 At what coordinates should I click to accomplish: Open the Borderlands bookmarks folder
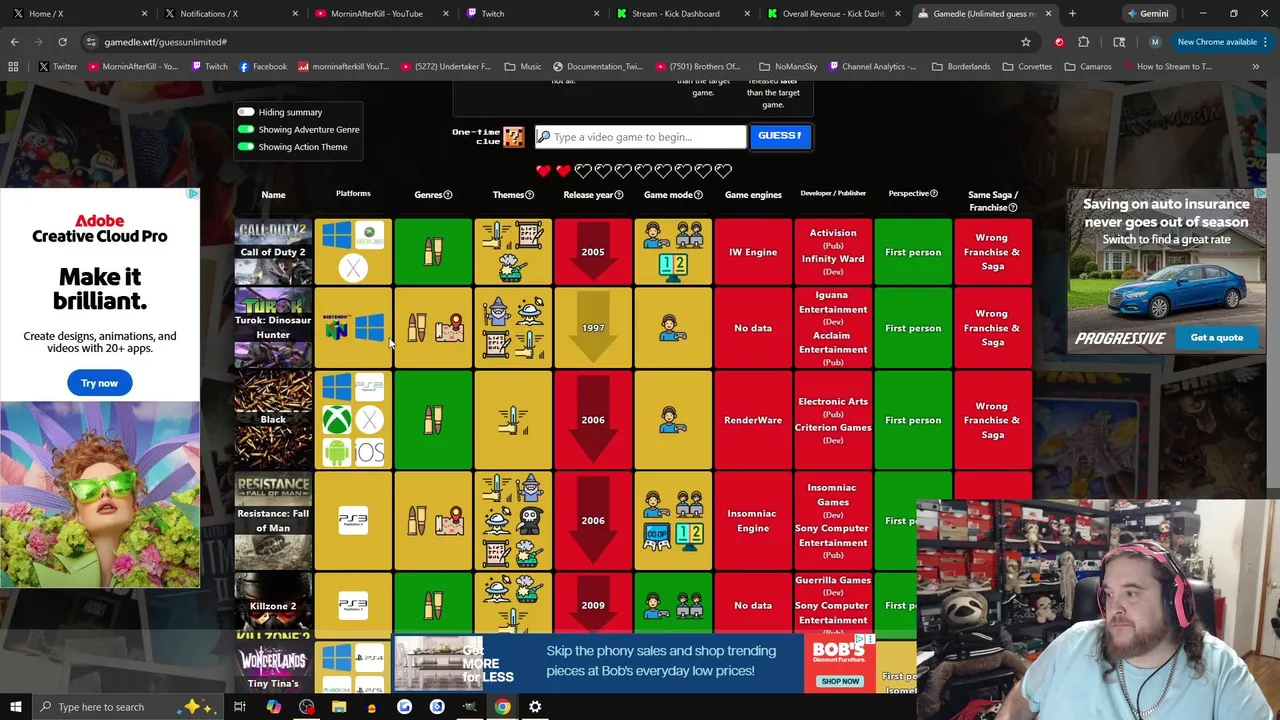pos(961,67)
